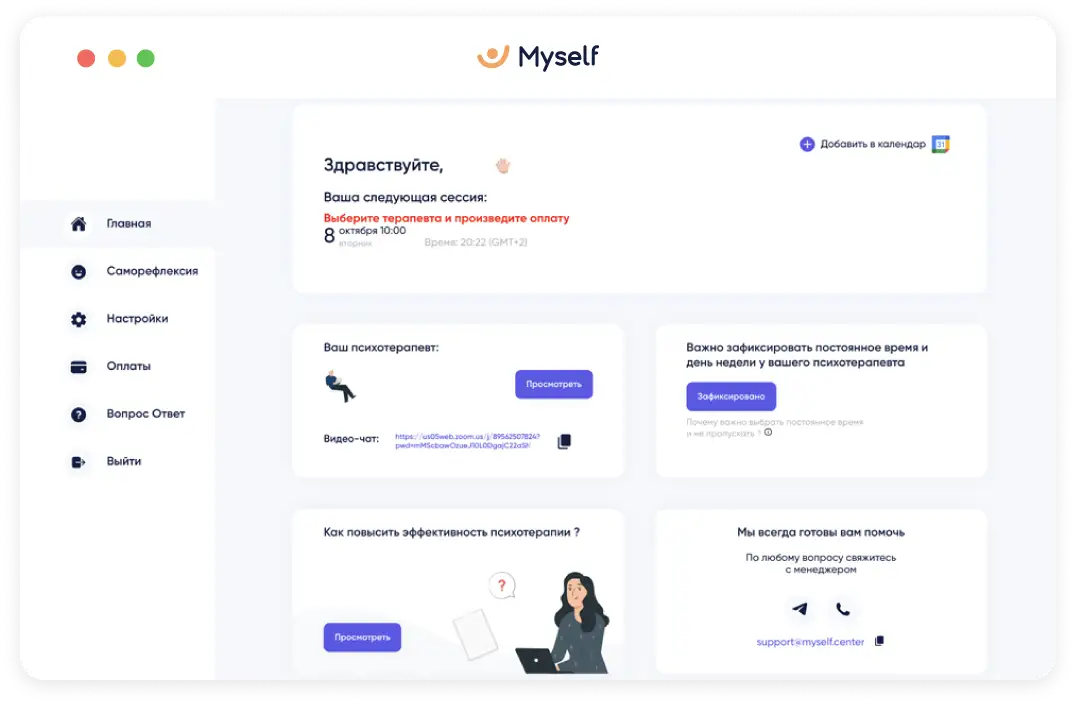Image resolution: width=1076 pixels, height=704 pixels.
Task: Copy the video-chat Zoom link icon
Action: [564, 441]
